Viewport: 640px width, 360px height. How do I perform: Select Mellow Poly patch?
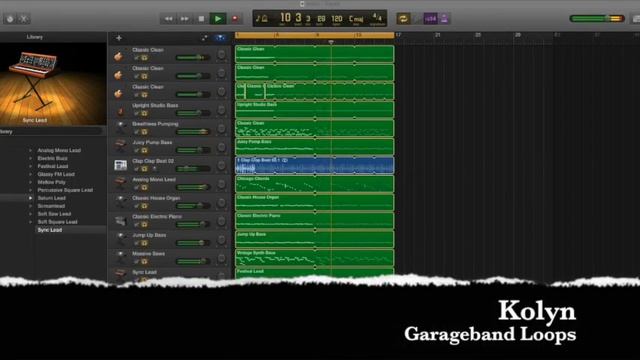tap(51, 182)
